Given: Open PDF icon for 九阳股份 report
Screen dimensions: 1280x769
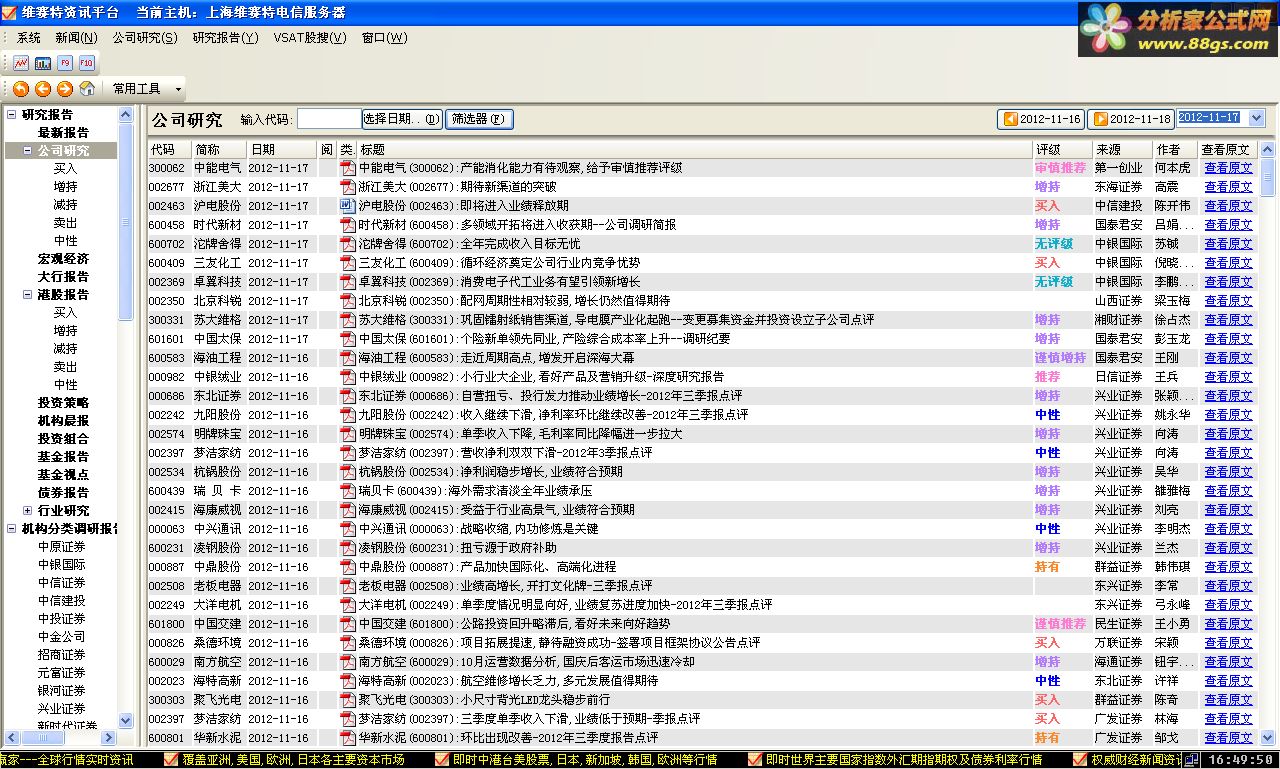Looking at the screenshot, I should tap(348, 415).
